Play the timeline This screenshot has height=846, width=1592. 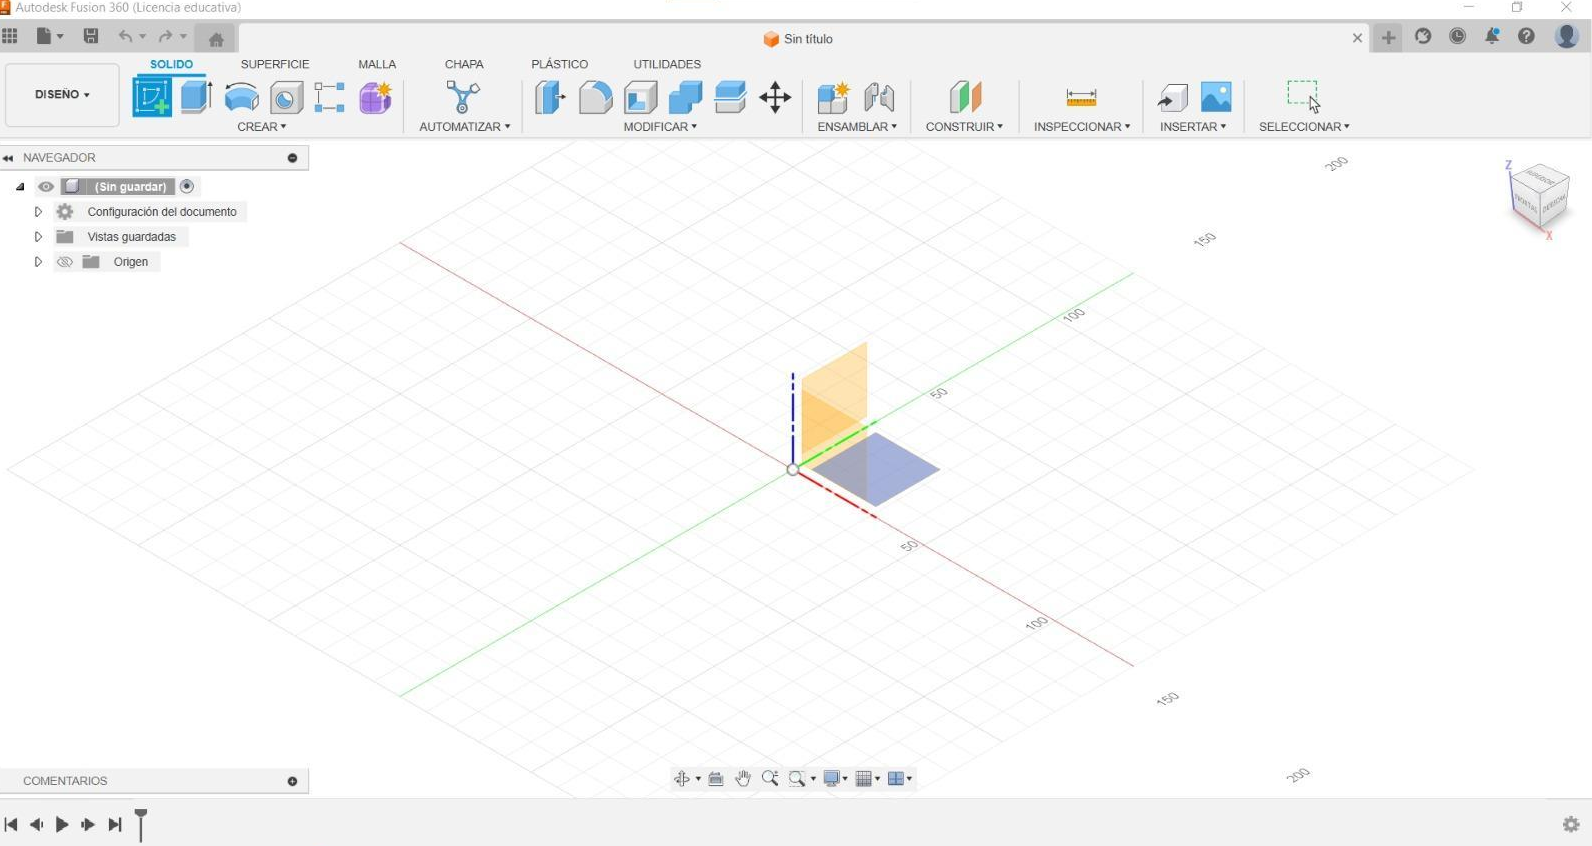(62, 825)
